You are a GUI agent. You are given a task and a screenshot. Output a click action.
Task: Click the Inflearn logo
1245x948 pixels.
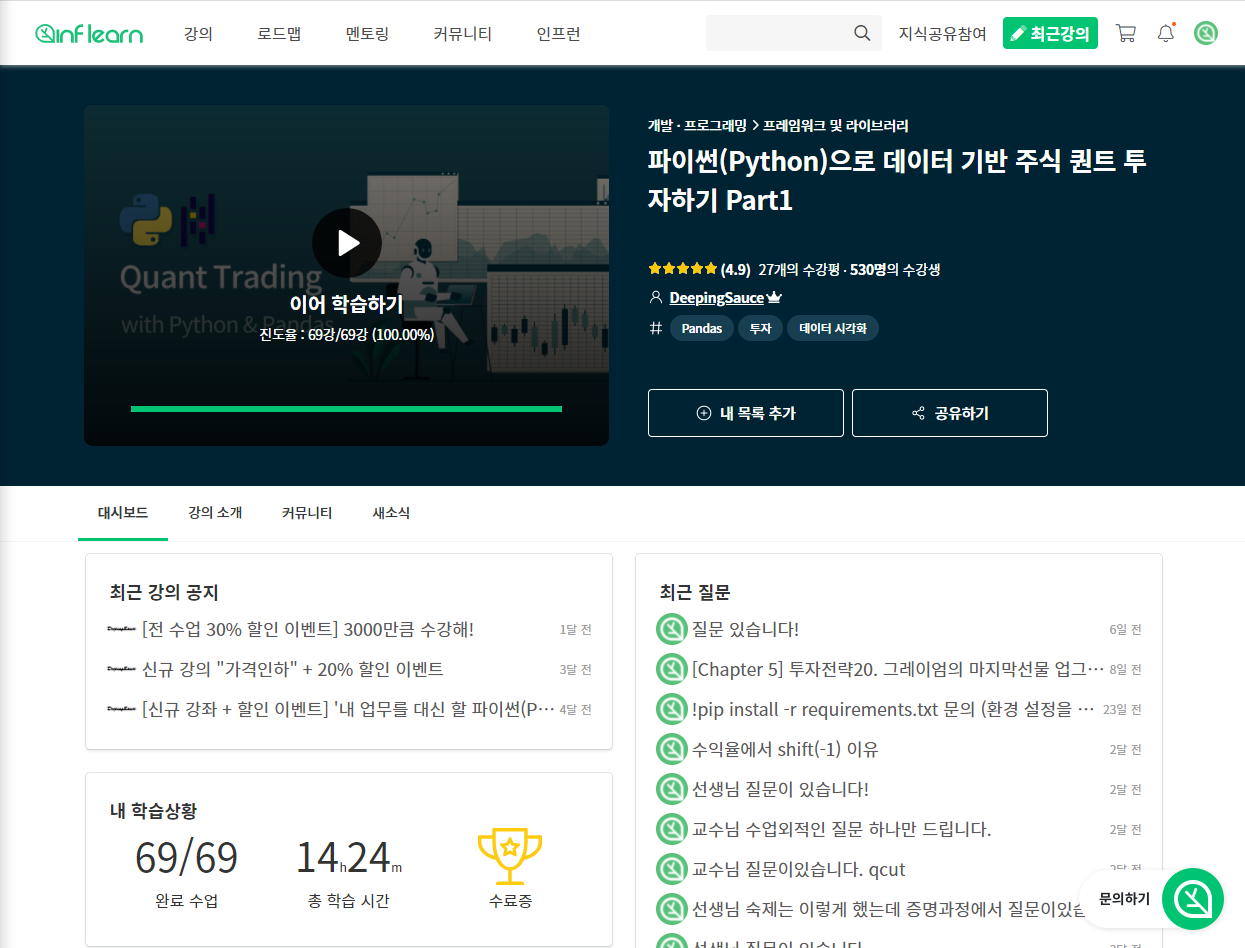point(89,34)
